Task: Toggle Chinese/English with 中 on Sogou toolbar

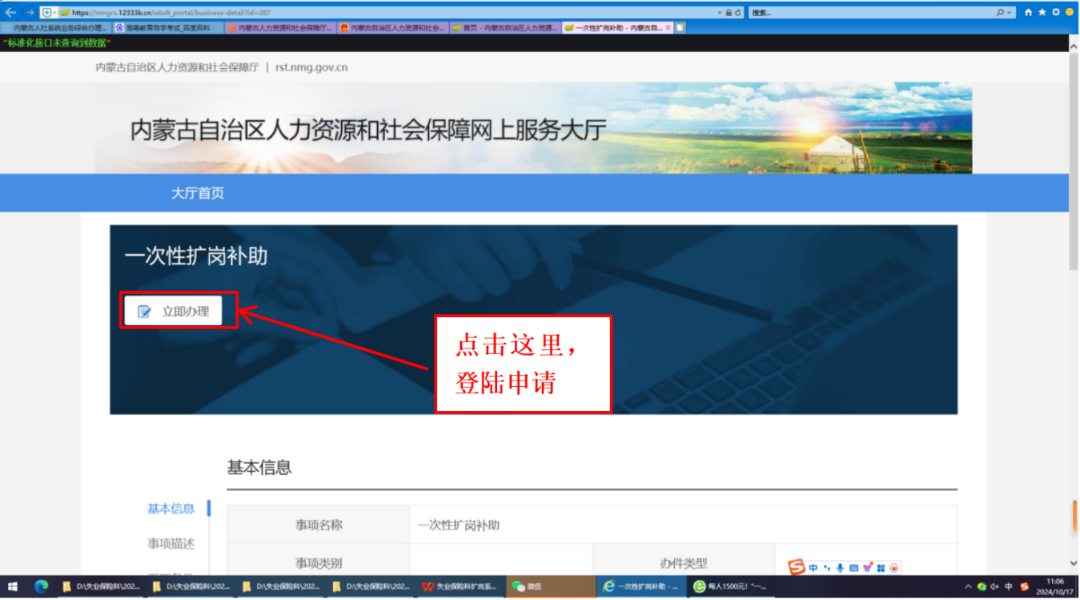Action: 813,567
